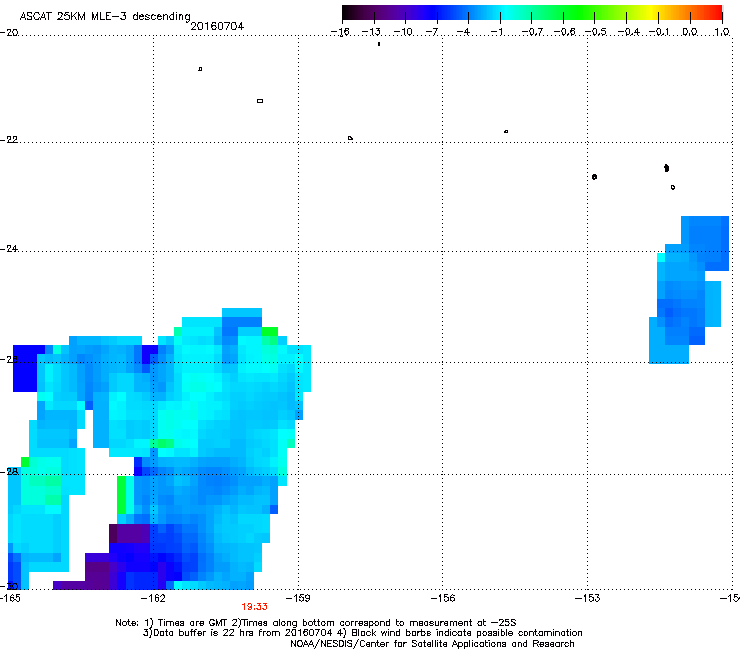Click the -0.1 color scale label
The image size is (740, 650).
[660, 32]
